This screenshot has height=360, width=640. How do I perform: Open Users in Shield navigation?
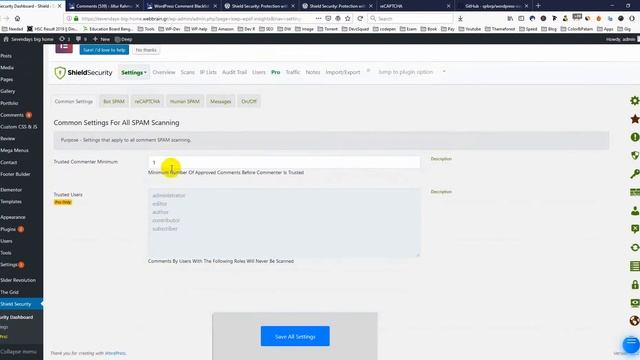click(x=259, y=72)
